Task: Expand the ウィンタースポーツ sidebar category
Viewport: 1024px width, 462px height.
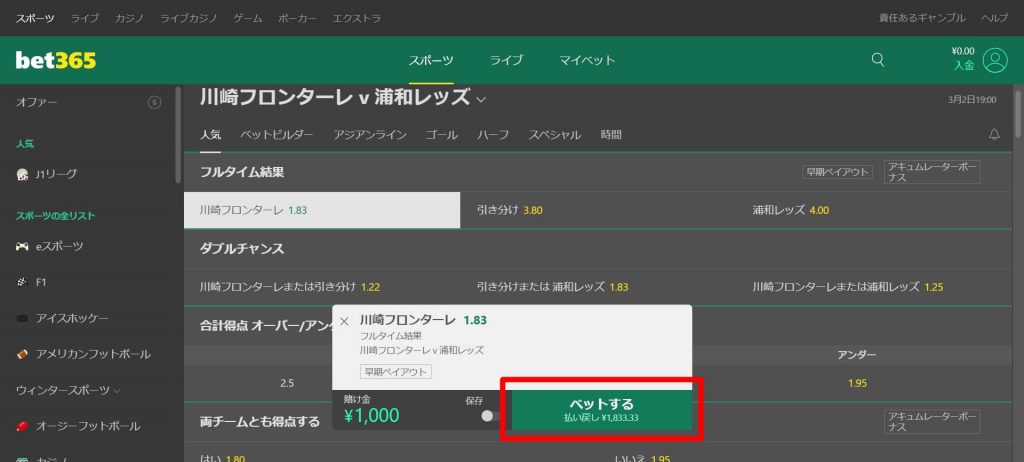Action: (x=68, y=390)
